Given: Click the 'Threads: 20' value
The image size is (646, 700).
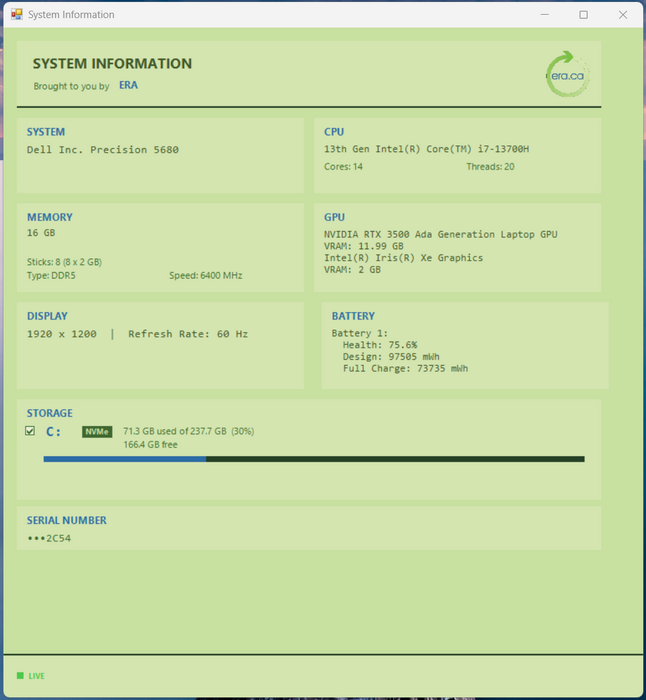Looking at the screenshot, I should click(x=490, y=167).
